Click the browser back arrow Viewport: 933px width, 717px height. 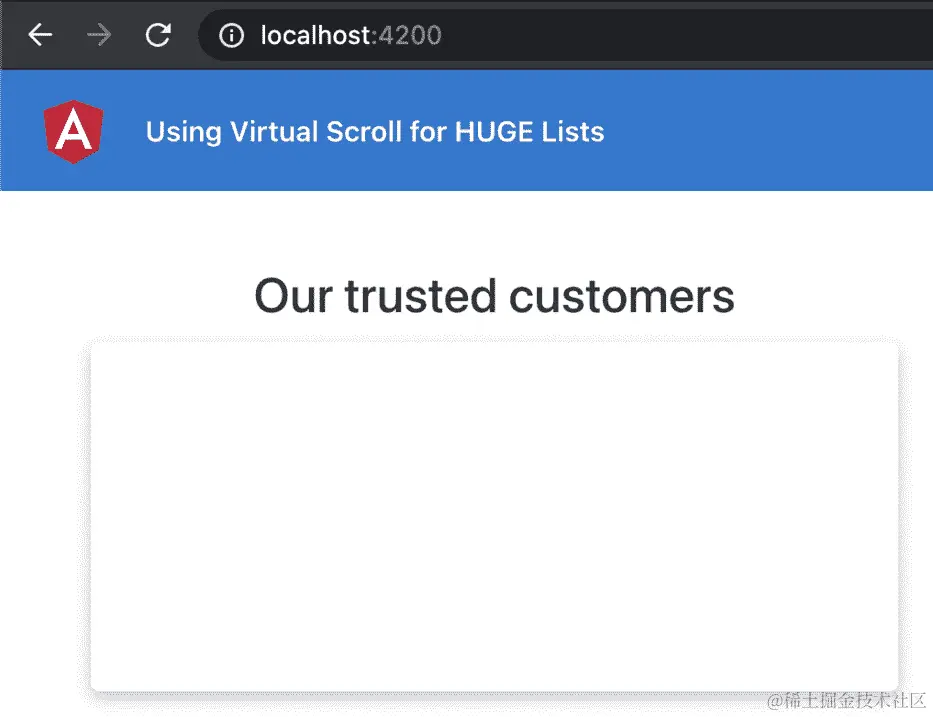(40, 35)
